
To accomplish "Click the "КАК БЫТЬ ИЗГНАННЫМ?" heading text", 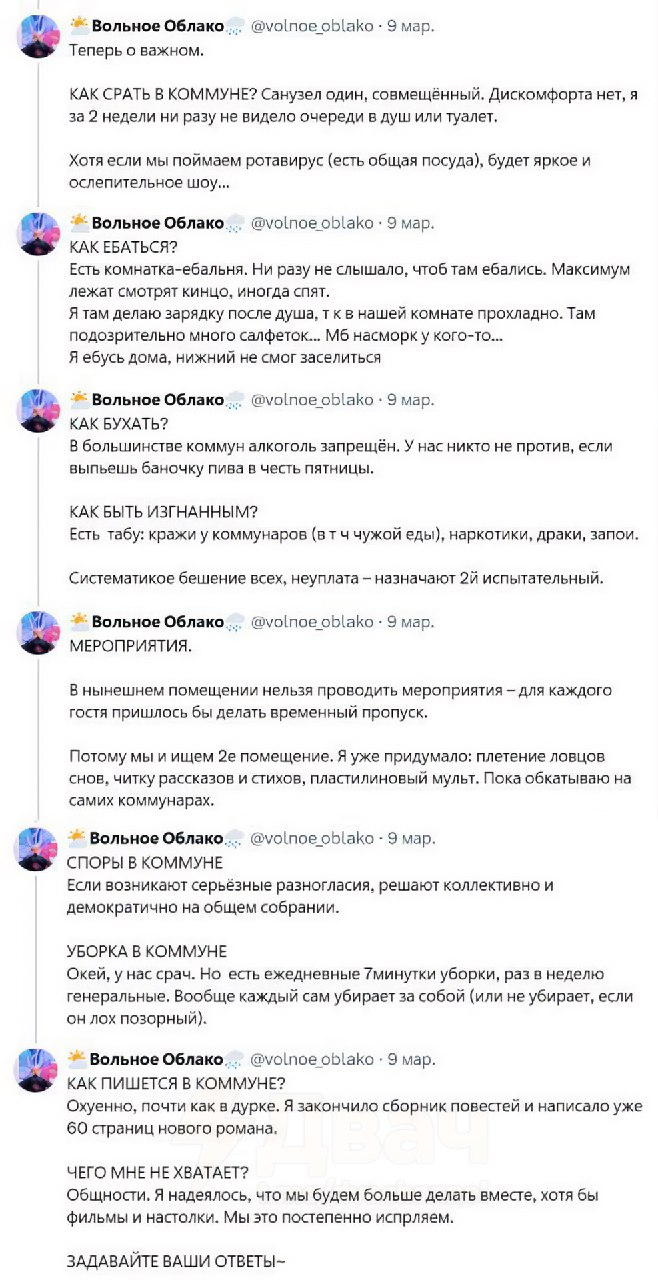I will click(x=164, y=513).
